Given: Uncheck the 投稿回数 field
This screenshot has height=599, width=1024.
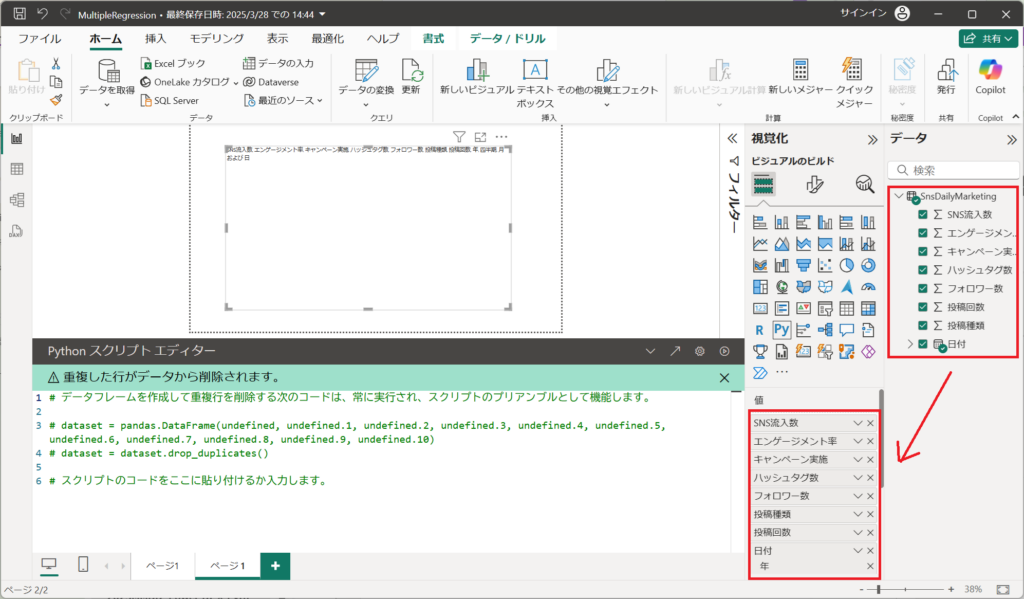Looking at the screenshot, I should [923, 306].
